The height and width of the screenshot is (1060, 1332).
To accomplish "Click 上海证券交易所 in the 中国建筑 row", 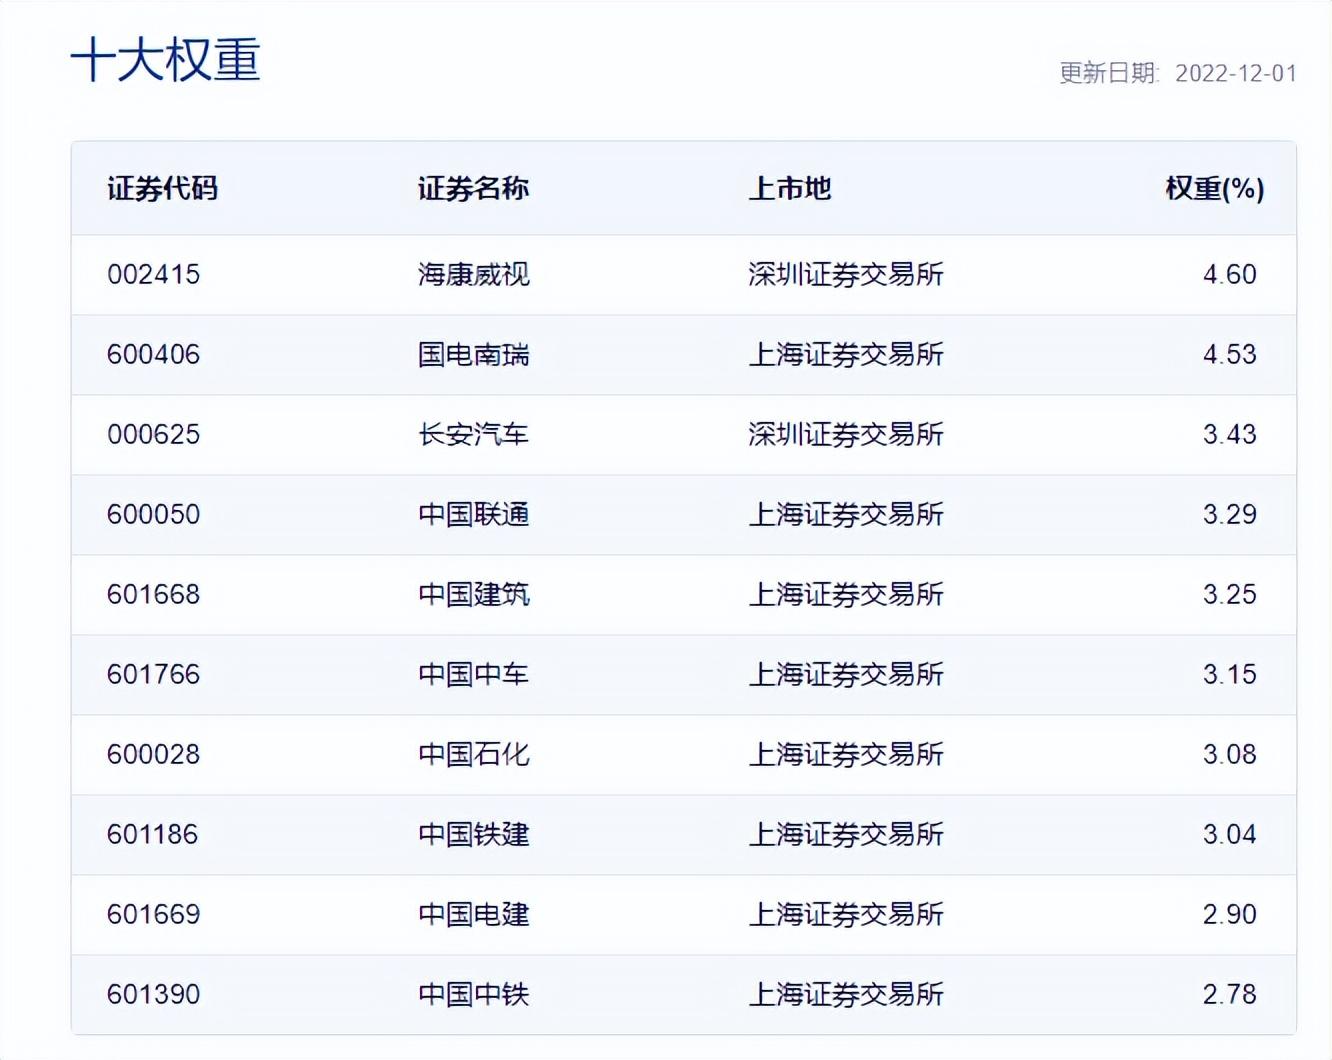I will pyautogui.click(x=846, y=594).
